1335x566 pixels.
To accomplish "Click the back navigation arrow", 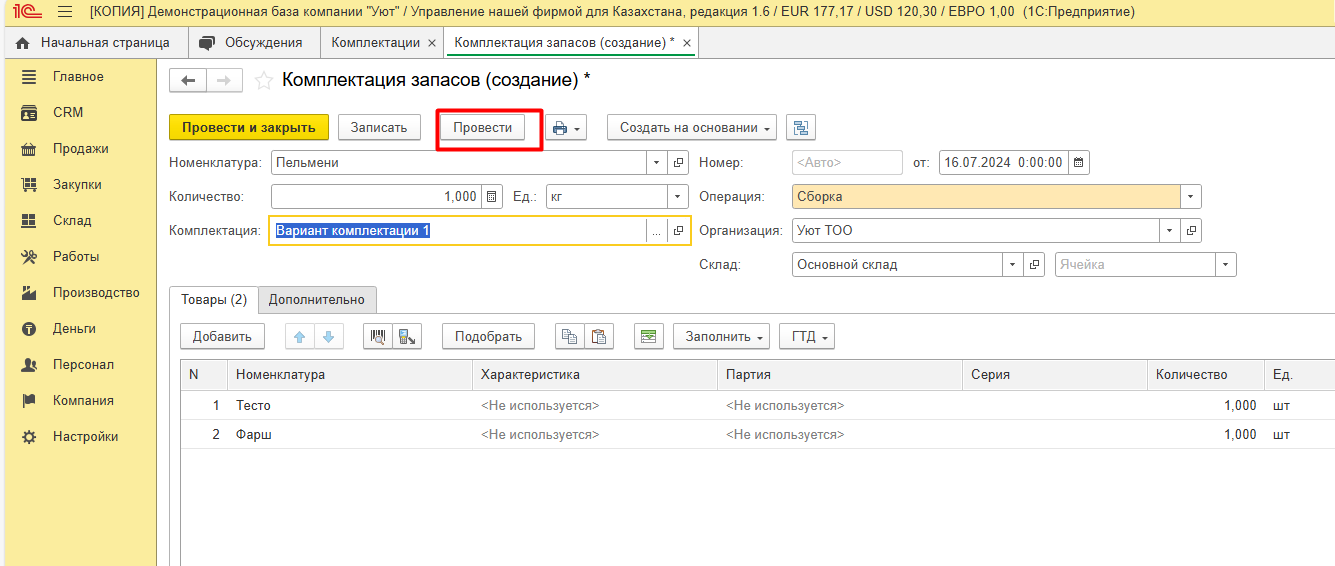I will tap(189, 81).
